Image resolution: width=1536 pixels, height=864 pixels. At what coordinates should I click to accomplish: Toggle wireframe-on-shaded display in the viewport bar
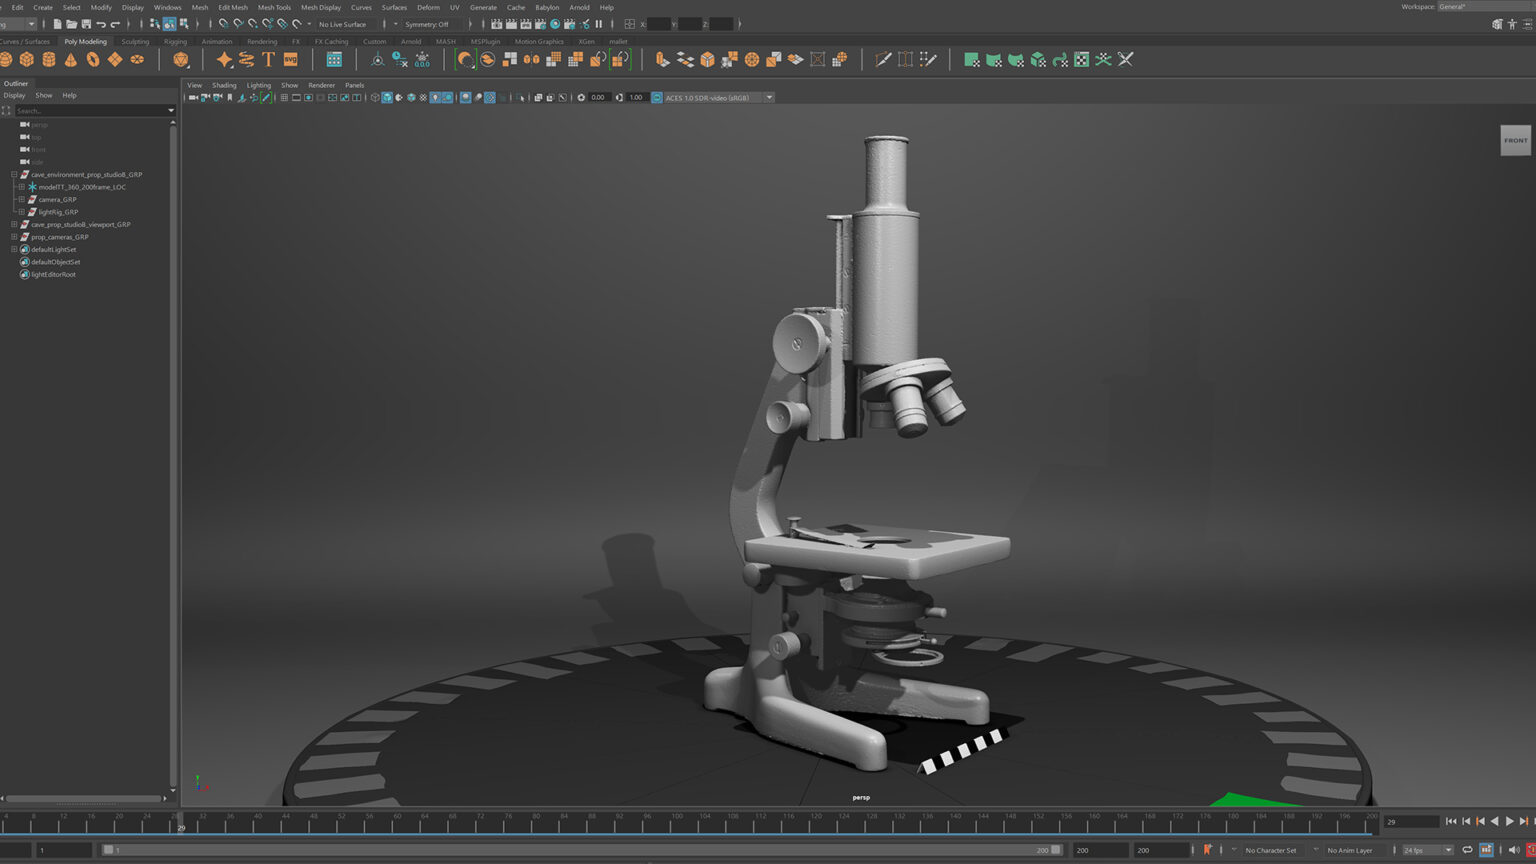(x=398, y=97)
